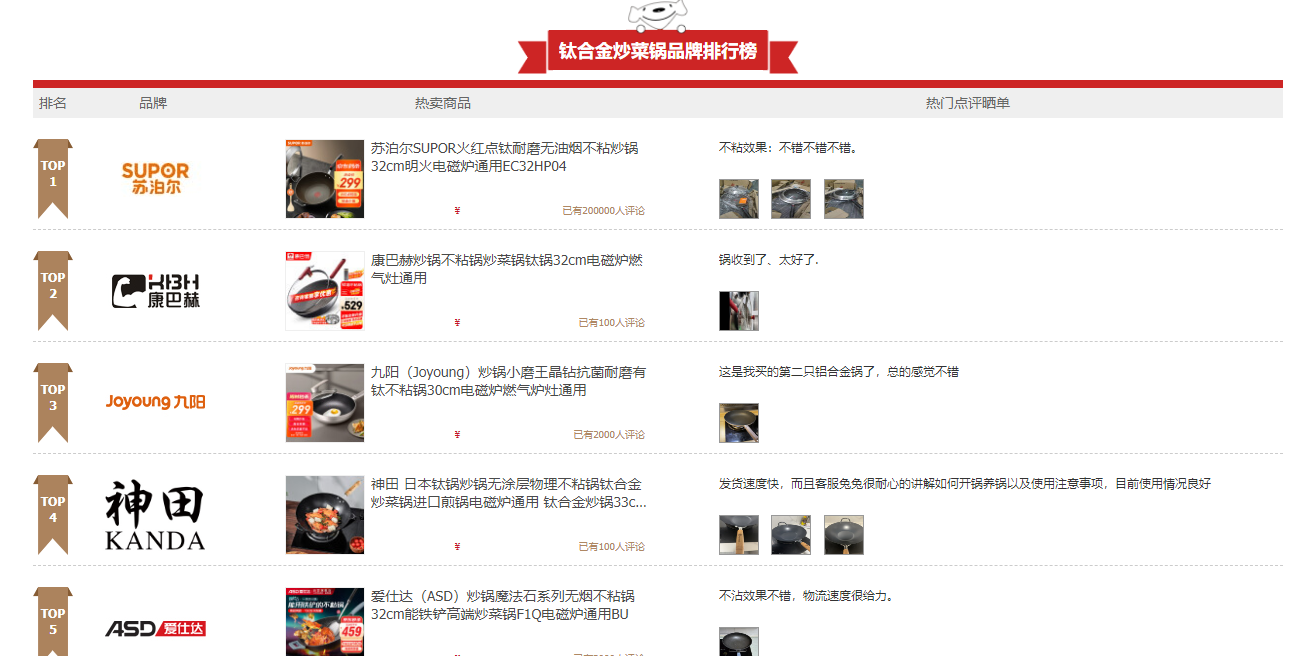Select the TOP 3 rank badge
1310x659 pixels.
(53, 402)
